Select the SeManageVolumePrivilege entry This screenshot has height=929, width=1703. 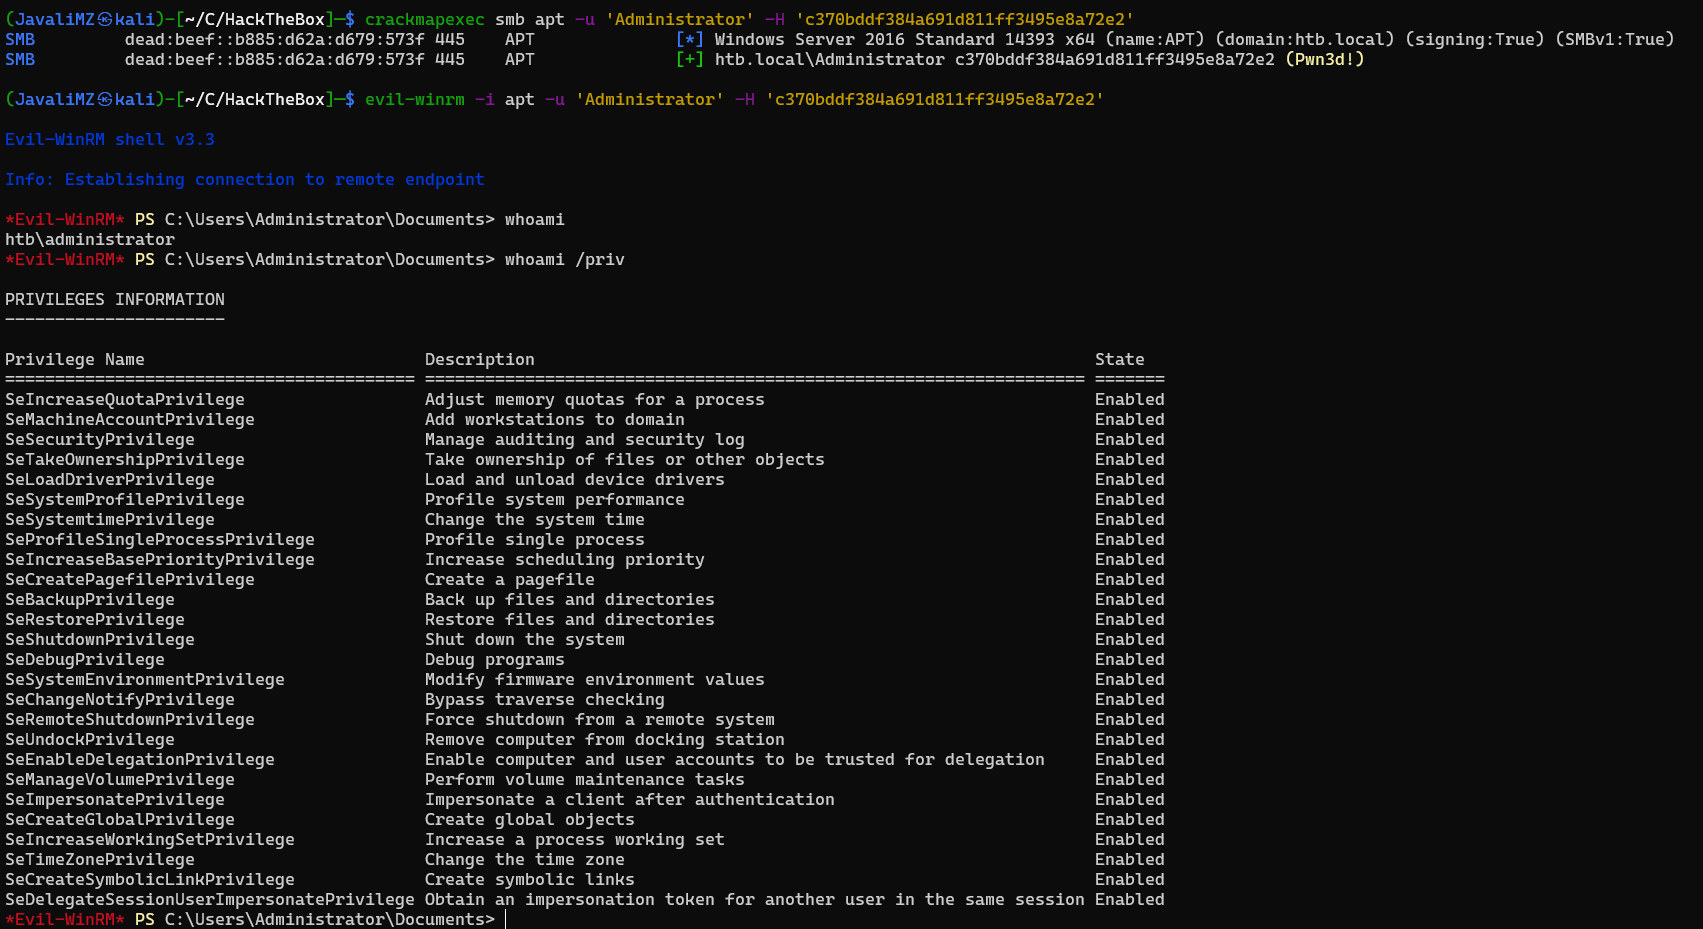click(x=120, y=779)
